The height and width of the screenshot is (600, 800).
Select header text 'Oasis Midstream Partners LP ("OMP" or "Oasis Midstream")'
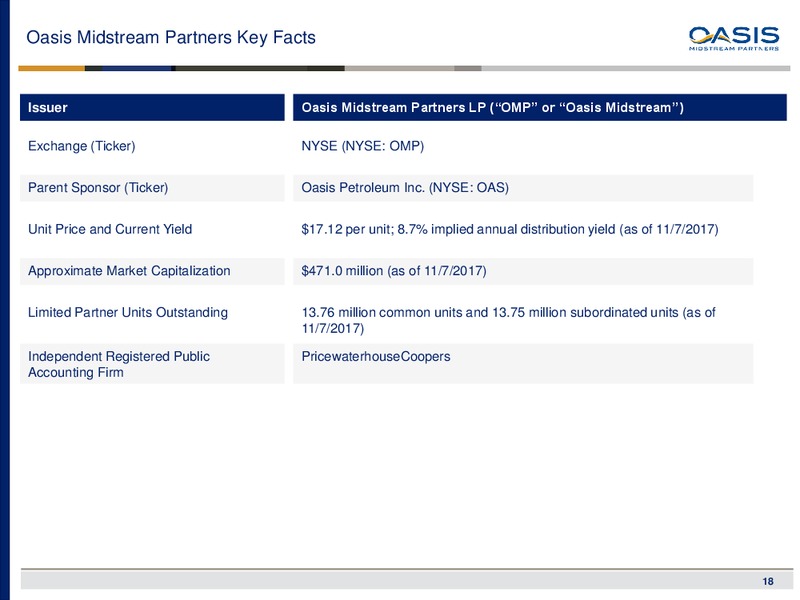[492, 108]
